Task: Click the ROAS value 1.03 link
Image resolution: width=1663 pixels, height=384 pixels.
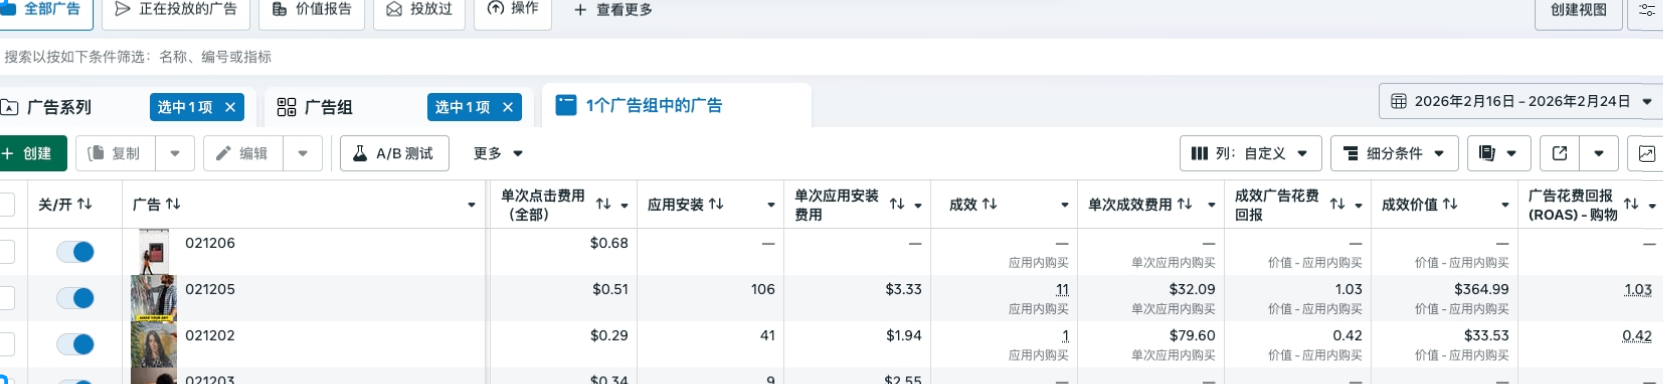Action: click(x=1638, y=289)
